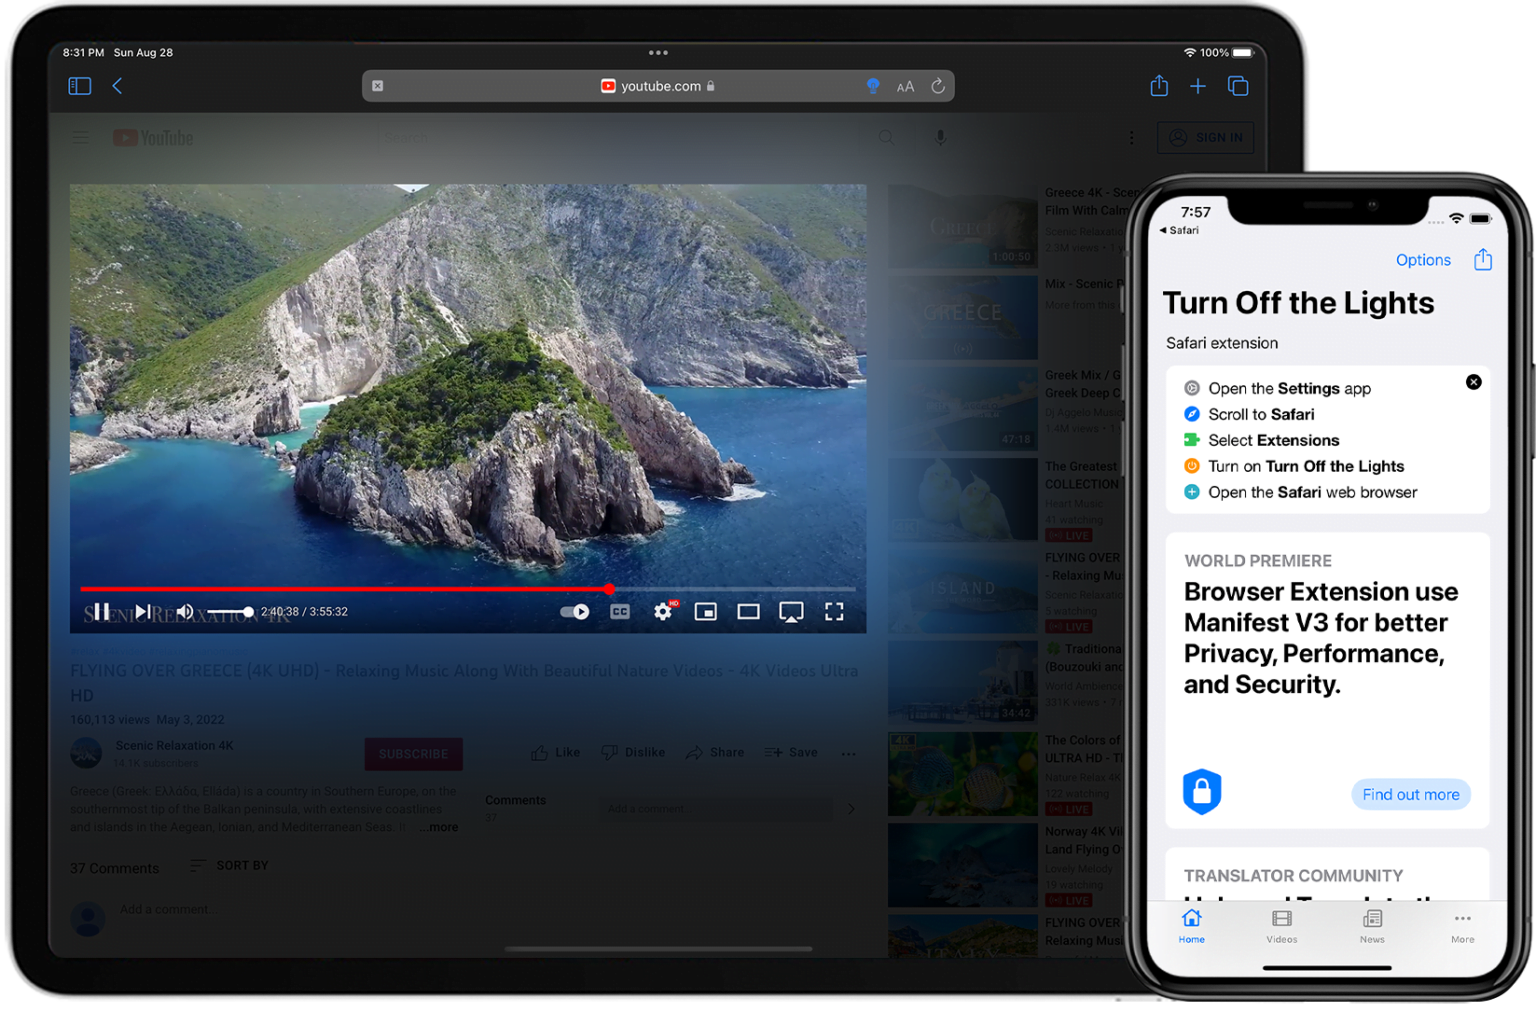1536x1011 pixels.
Task: Start voice search with microphone icon
Action: (940, 138)
